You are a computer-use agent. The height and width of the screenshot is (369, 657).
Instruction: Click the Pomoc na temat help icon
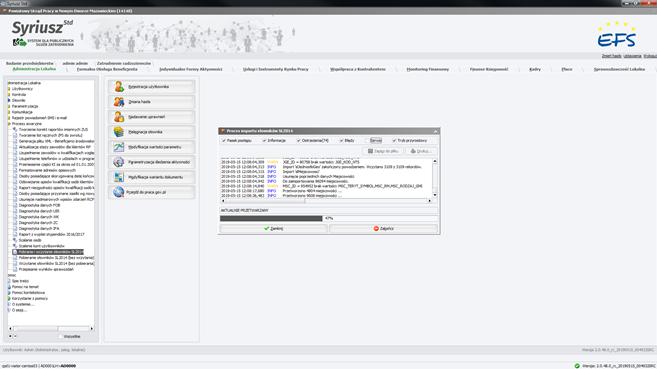9,287
